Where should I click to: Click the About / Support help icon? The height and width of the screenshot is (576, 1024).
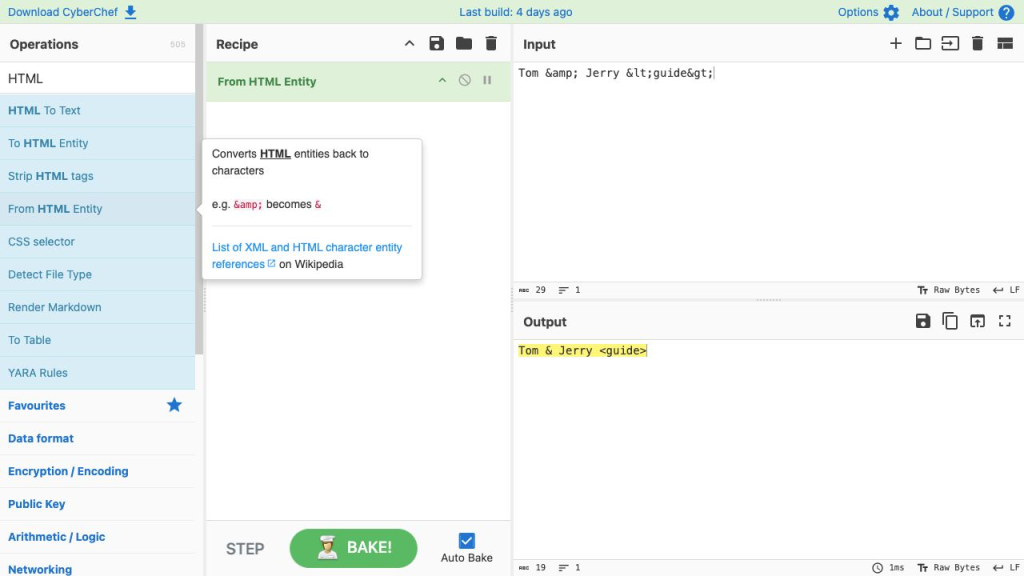(x=1006, y=12)
